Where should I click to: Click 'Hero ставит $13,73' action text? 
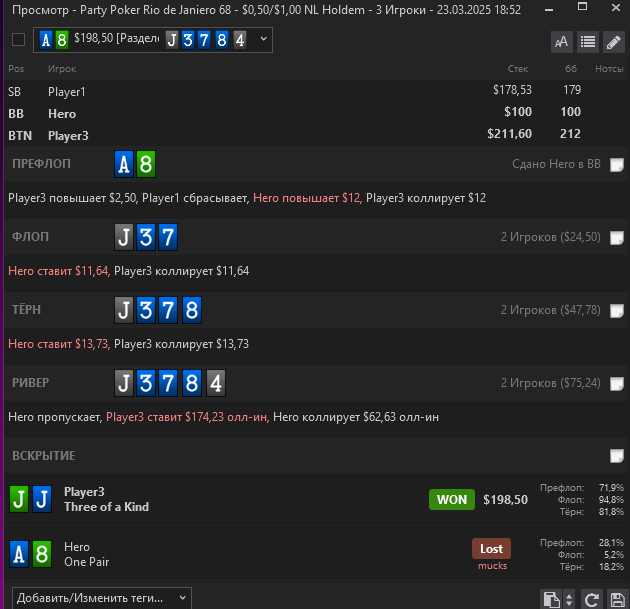coord(59,344)
